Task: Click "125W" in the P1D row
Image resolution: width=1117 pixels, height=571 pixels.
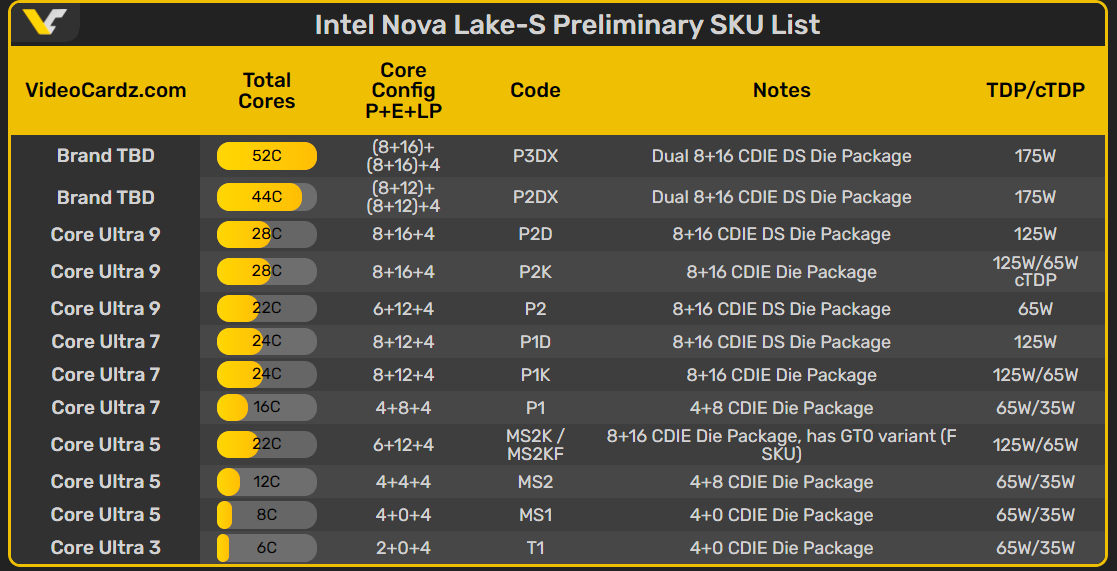Action: [x=1035, y=342]
